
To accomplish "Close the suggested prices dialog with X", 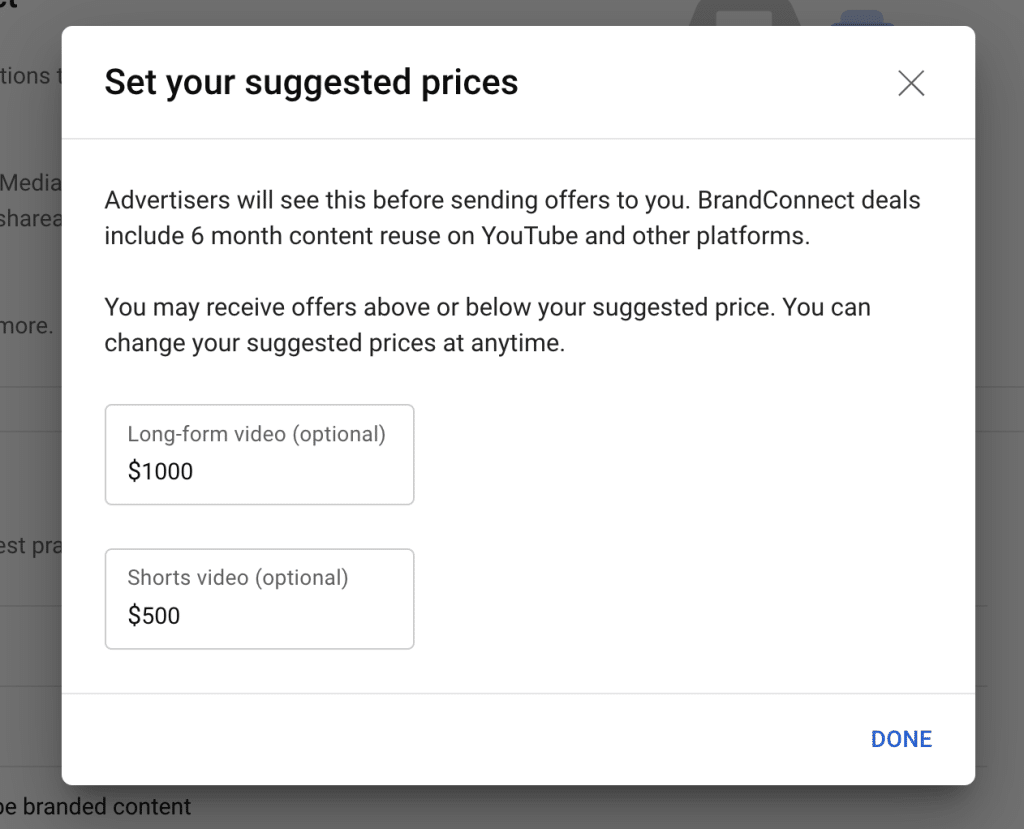I will (x=910, y=83).
